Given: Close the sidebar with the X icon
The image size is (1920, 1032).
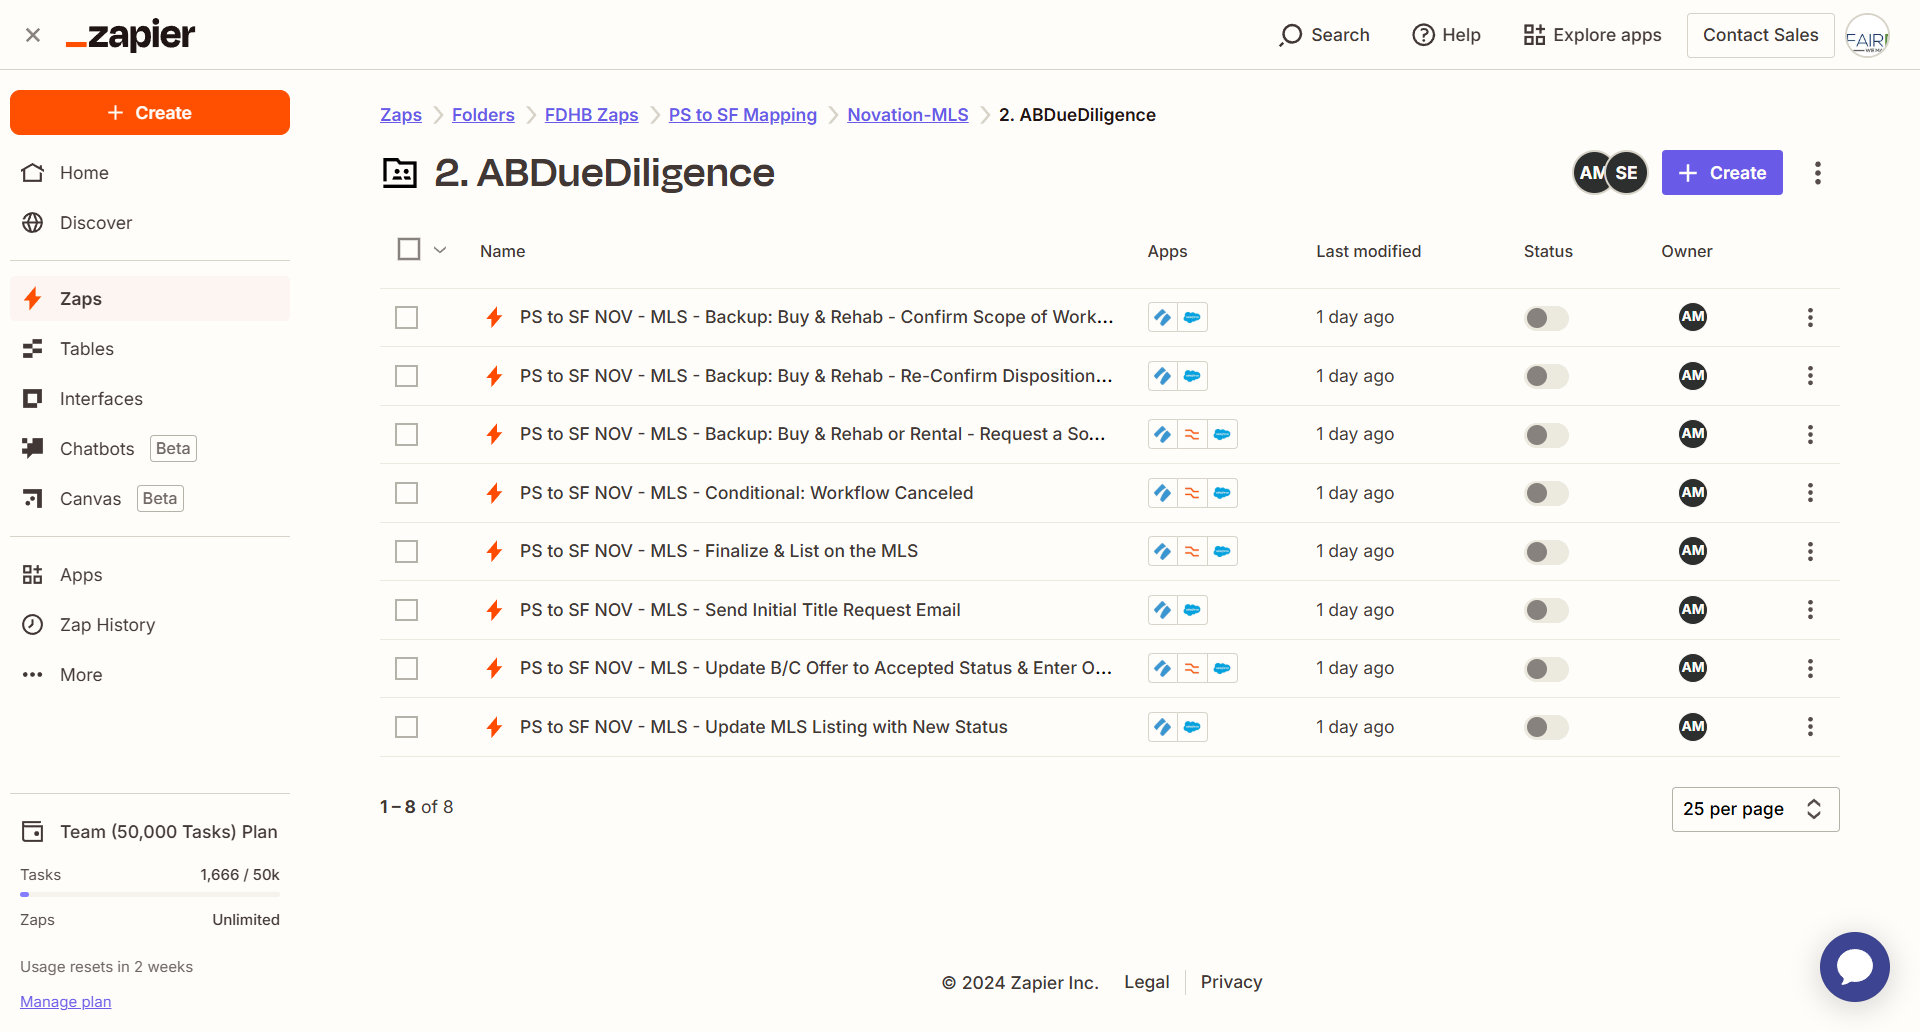Looking at the screenshot, I should pyautogui.click(x=33, y=35).
